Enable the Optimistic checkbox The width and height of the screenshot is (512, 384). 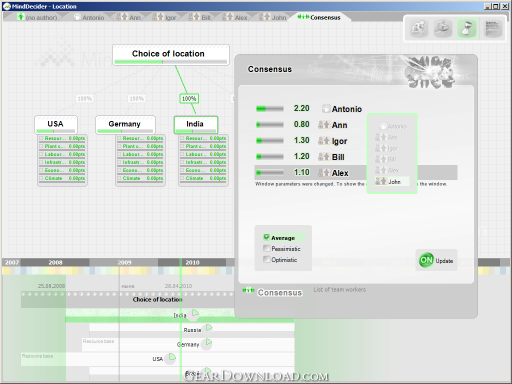pos(266,259)
